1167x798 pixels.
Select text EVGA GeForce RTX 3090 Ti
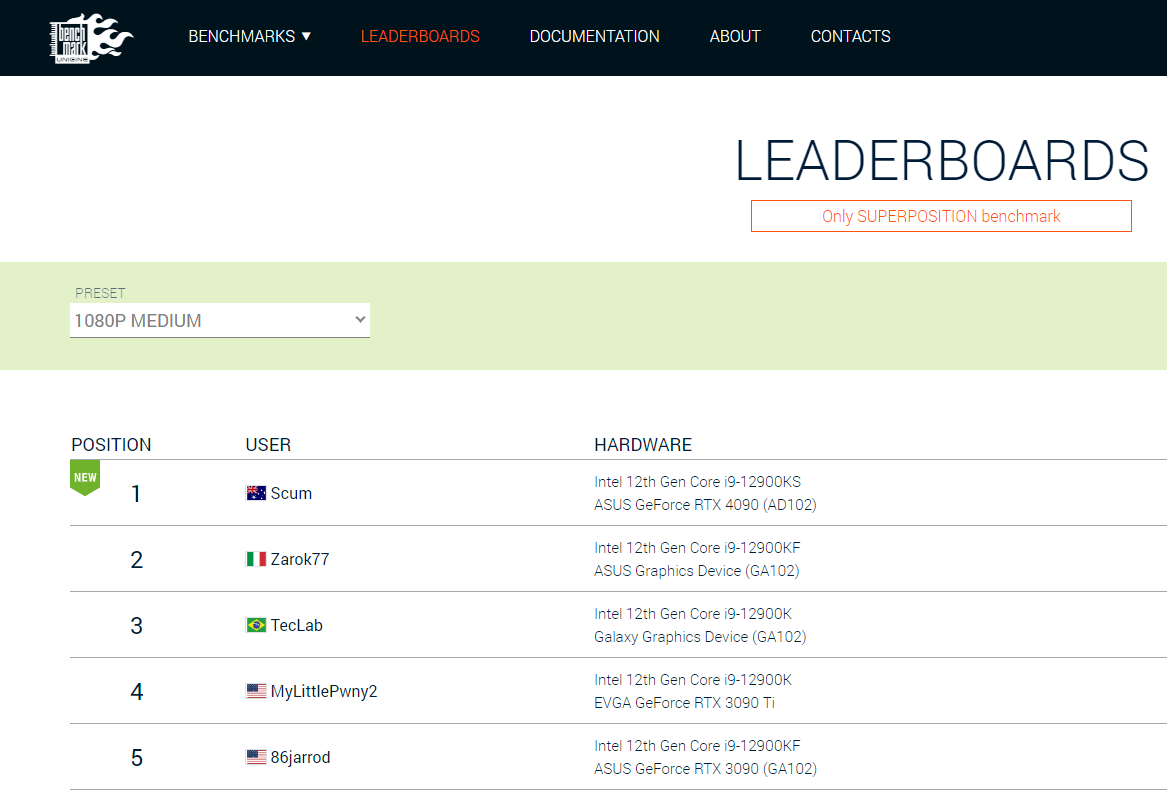coord(684,703)
